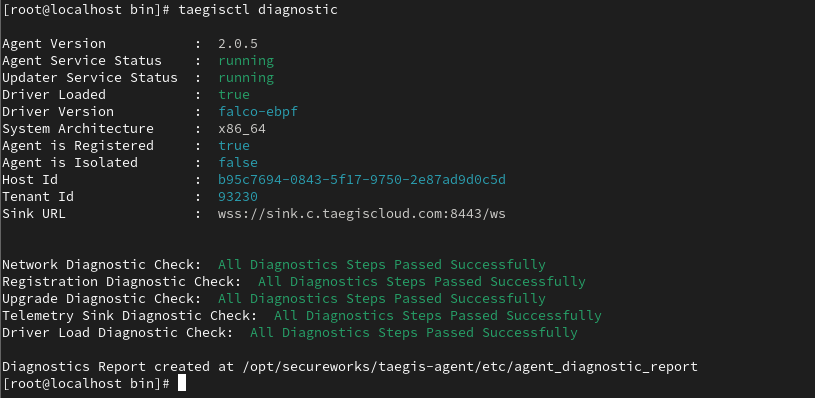Click the Tenant Id 93230 value
815x398 pixels.
[x=238, y=197]
